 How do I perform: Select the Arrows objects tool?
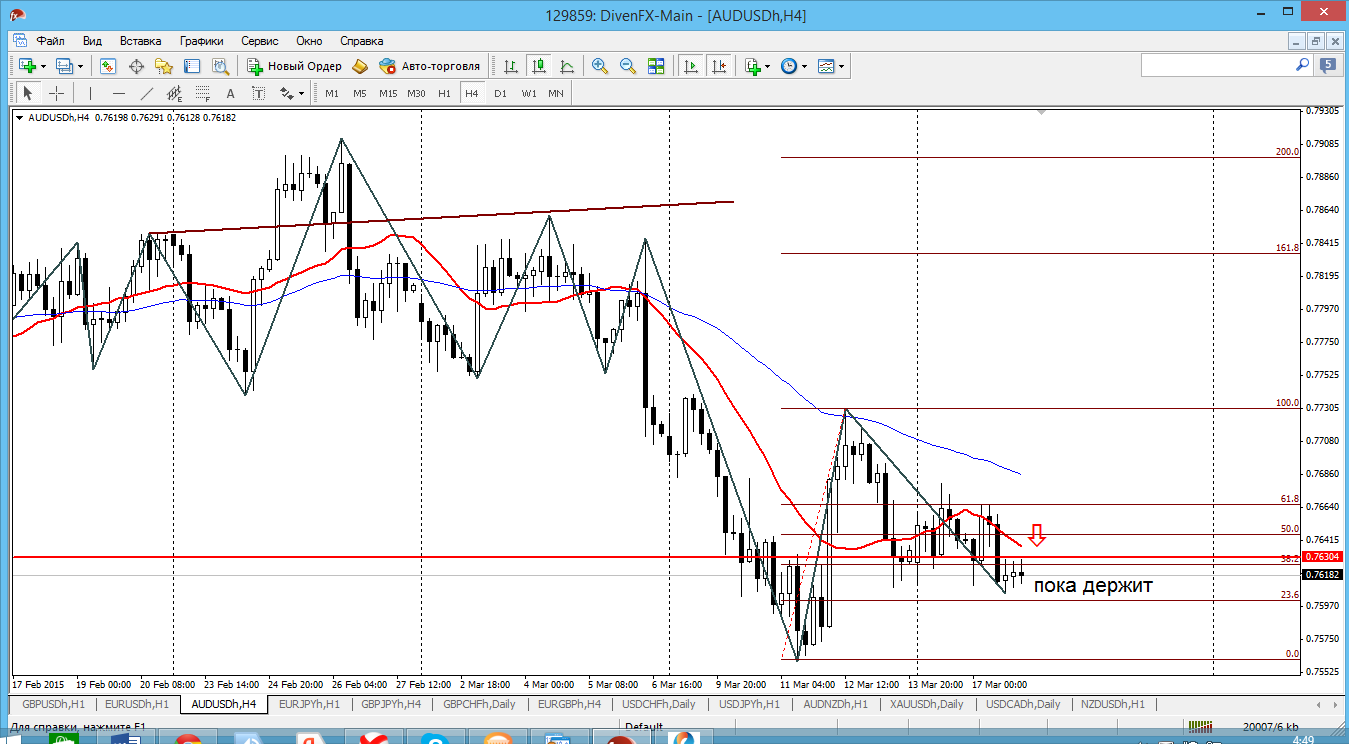[286, 93]
